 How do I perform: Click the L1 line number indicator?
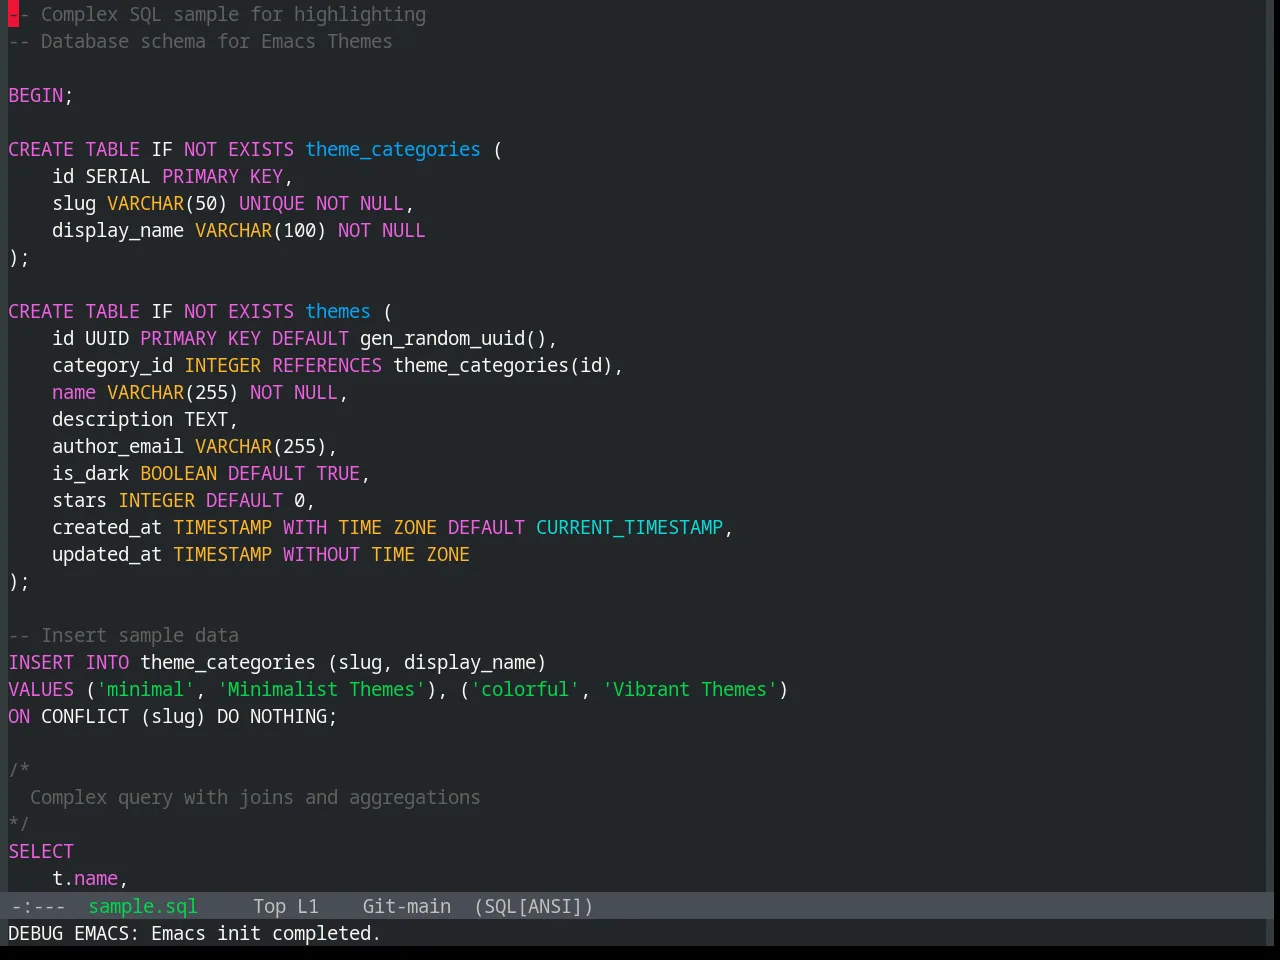(x=307, y=906)
